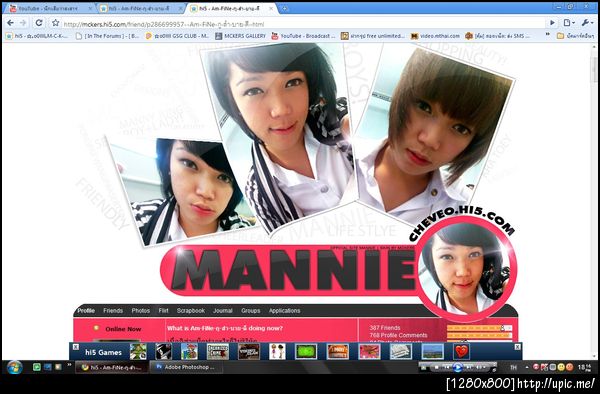This screenshot has height=394, width=600.
Task: Open the white keyboard-like game icon
Action: point(401,352)
